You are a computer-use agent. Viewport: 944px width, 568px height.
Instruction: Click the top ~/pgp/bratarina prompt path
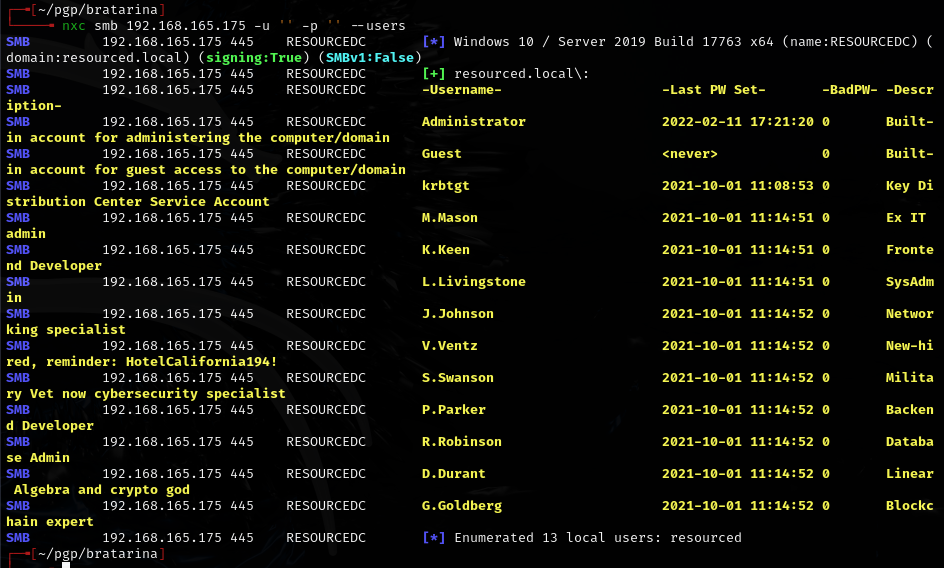pos(92,9)
